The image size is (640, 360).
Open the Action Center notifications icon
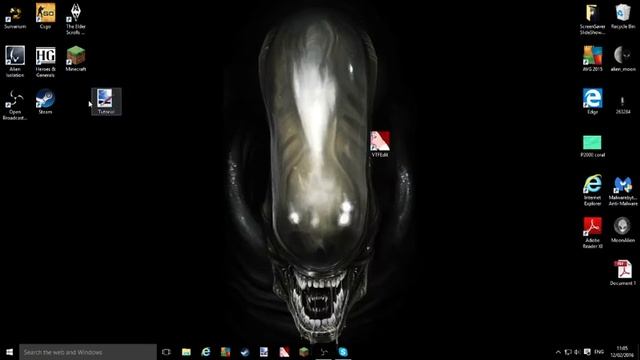point(587,352)
